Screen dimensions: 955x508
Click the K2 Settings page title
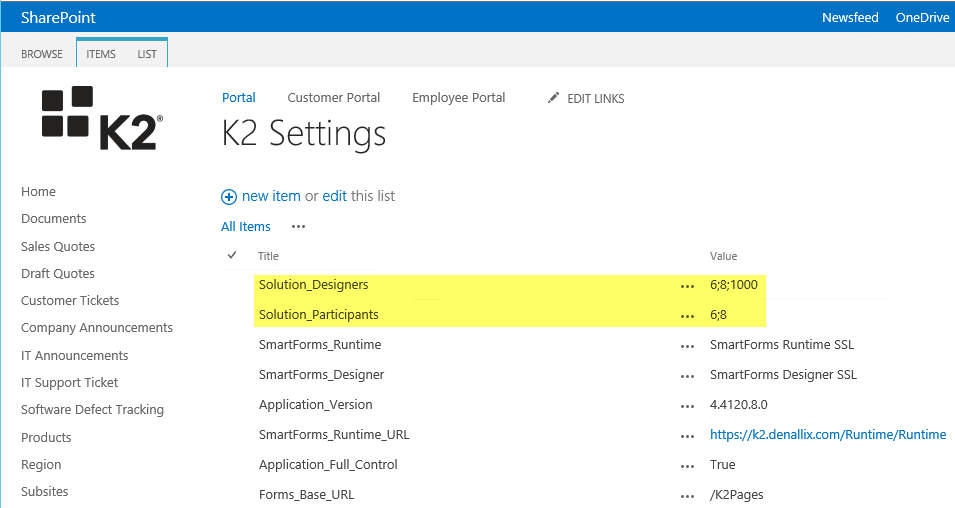click(304, 133)
